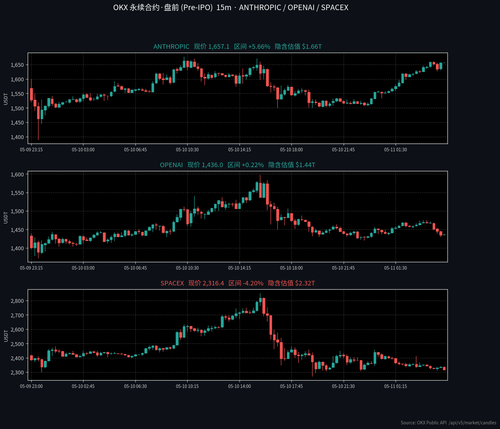
Task: Click the 05-11 01:30 label under ANTHROPIC chart
Action: [396, 150]
